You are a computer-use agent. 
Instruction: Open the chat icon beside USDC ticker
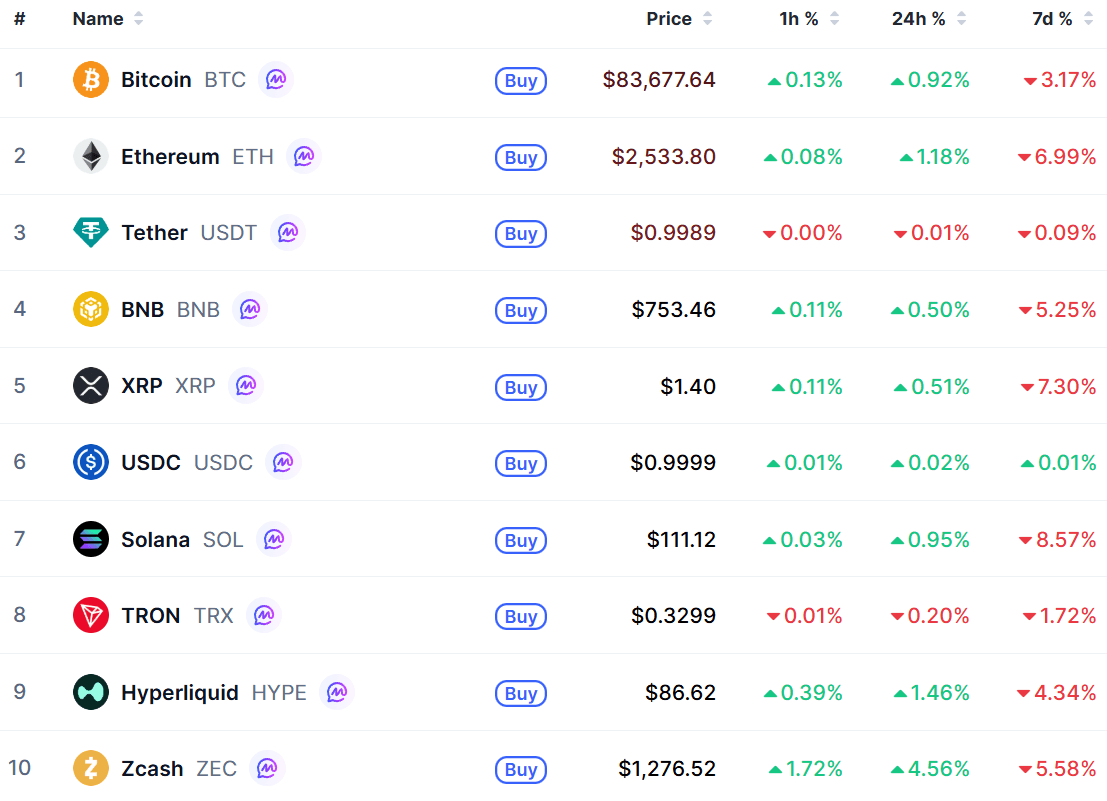[x=283, y=462]
